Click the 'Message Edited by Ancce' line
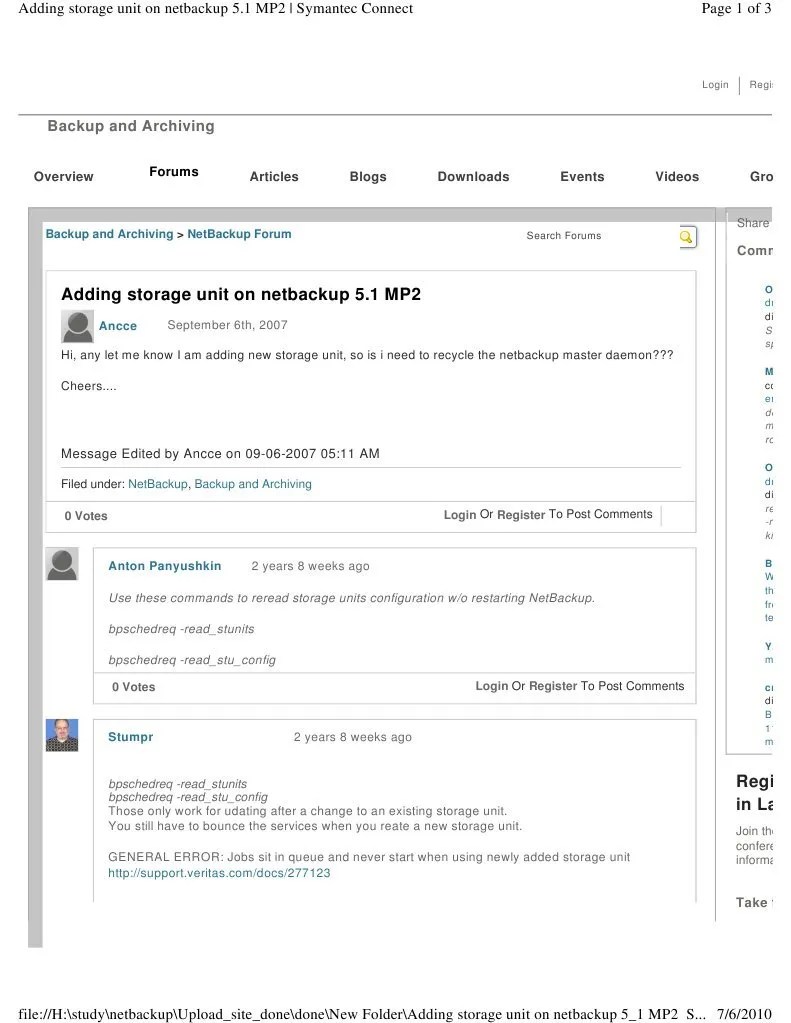Image resolution: width=791 pixels, height=1023 pixels. click(220, 453)
